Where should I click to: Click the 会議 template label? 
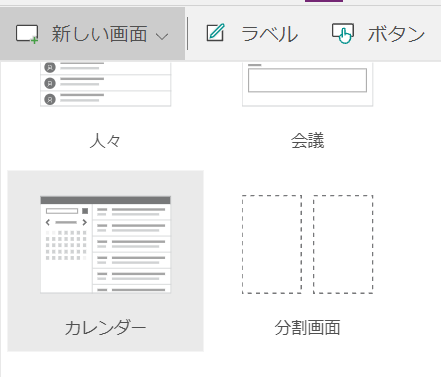(x=307, y=141)
